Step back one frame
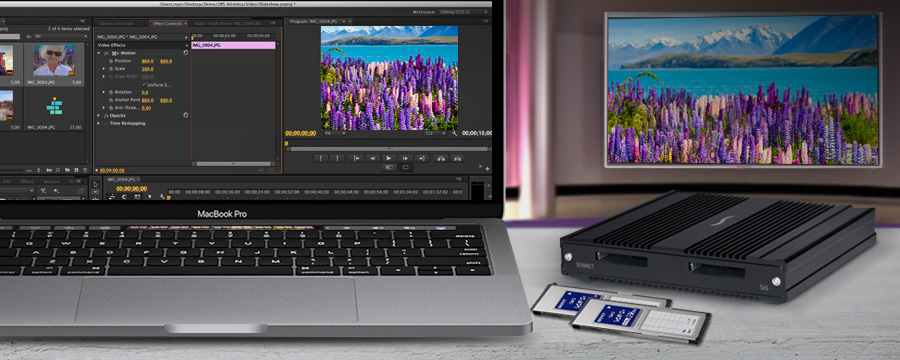Image resolution: width=900 pixels, height=360 pixels. tap(373, 158)
